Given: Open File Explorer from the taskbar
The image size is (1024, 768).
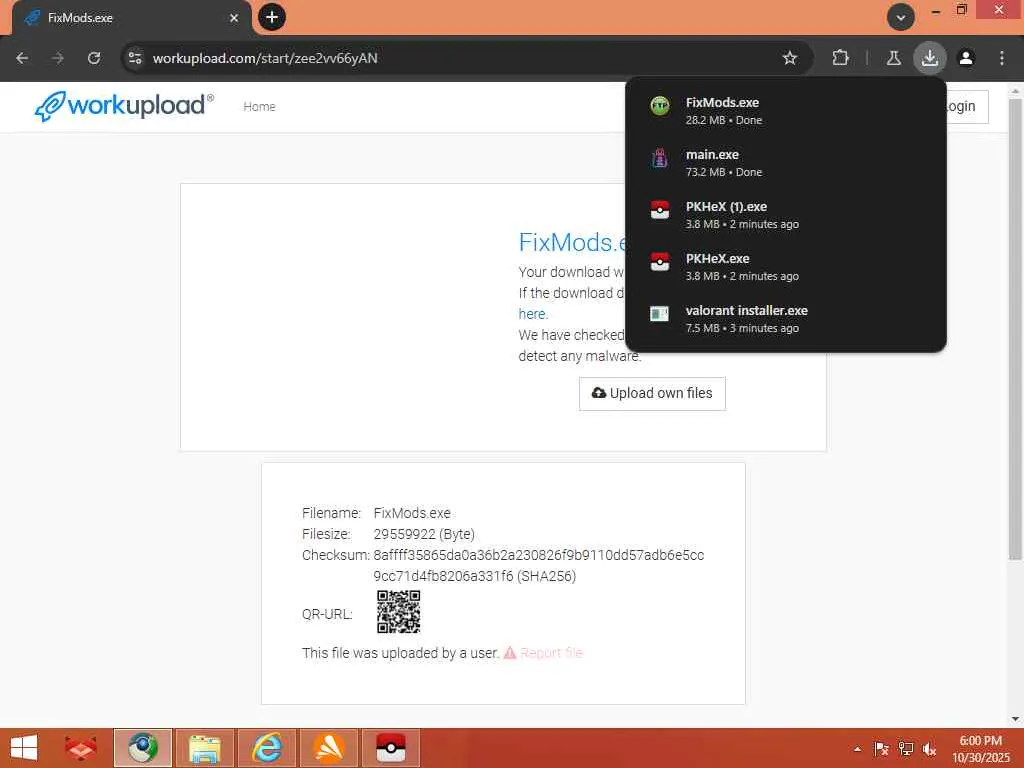Looking at the screenshot, I should (x=205, y=748).
